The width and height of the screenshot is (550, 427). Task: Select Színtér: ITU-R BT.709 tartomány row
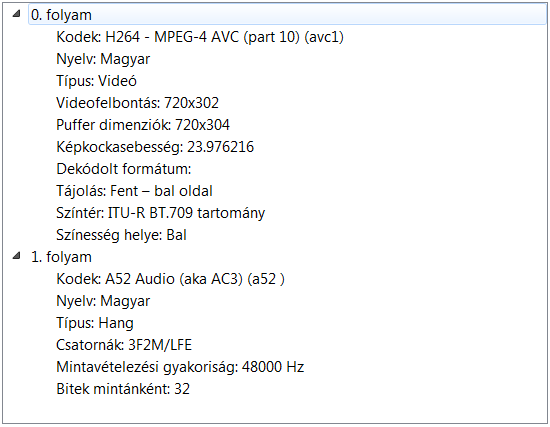pyautogui.click(x=161, y=213)
